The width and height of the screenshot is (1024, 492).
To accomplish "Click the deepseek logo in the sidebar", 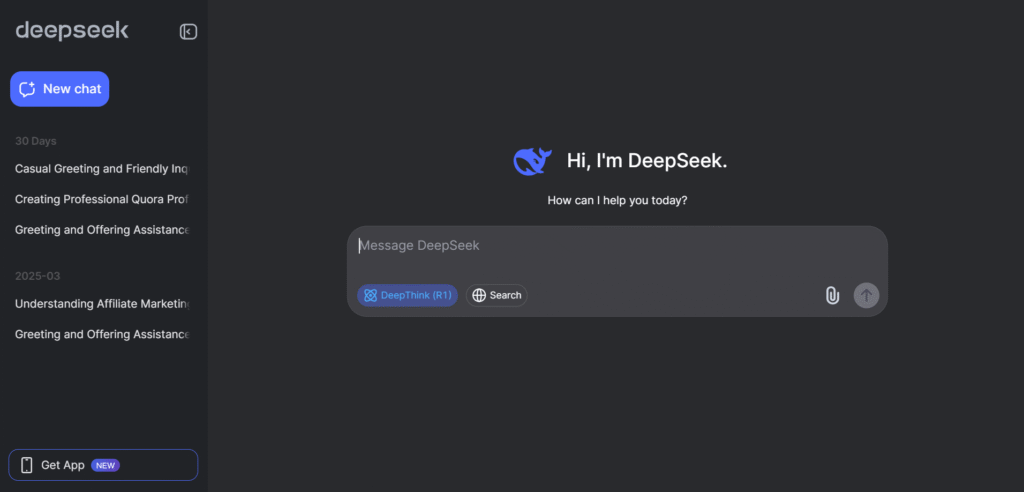I will [72, 31].
